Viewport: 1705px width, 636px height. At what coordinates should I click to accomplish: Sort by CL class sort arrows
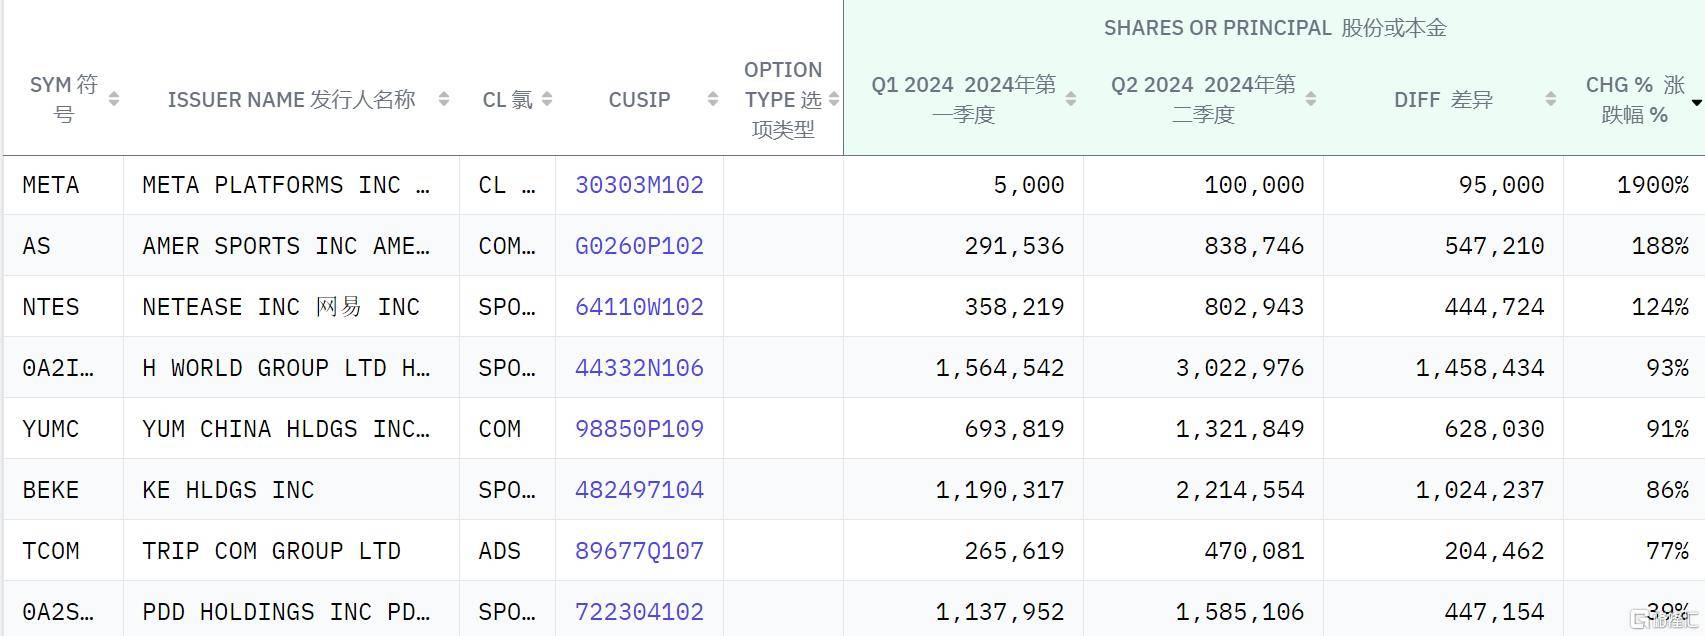(x=547, y=99)
